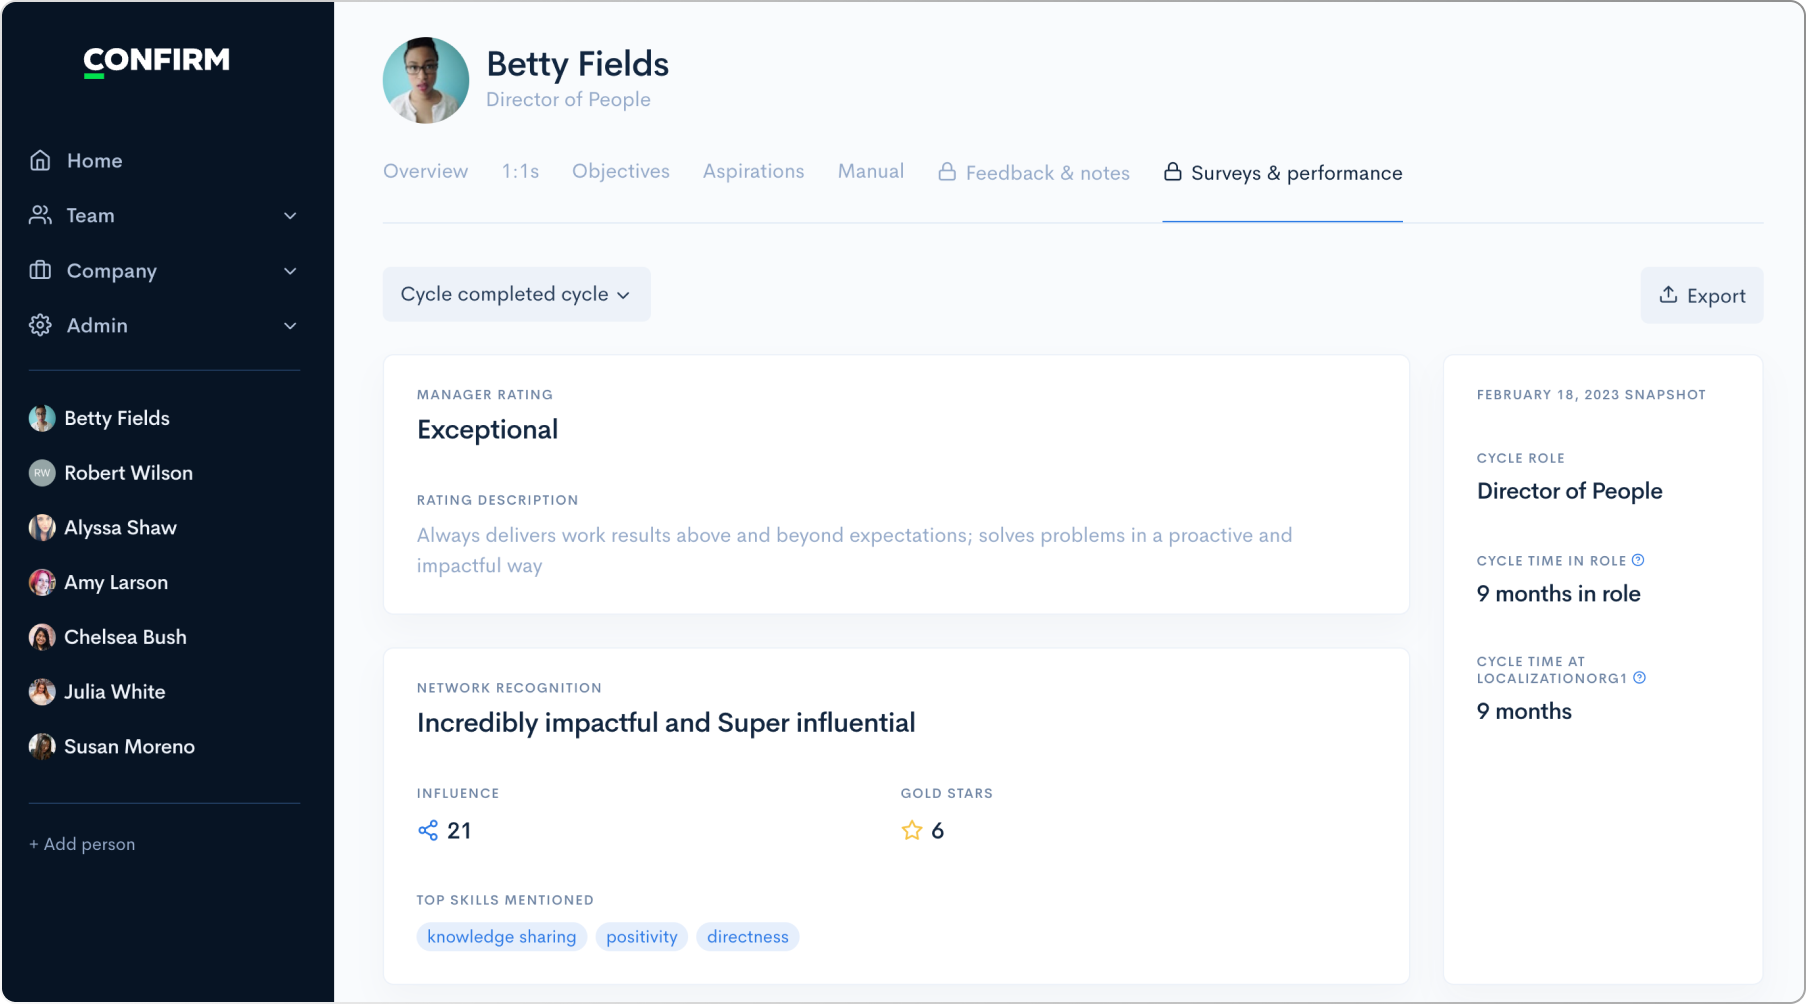Screen dimensions: 1806x1004
Task: Click help icon next to Cycle Time in Role
Action: [x=1638, y=561]
